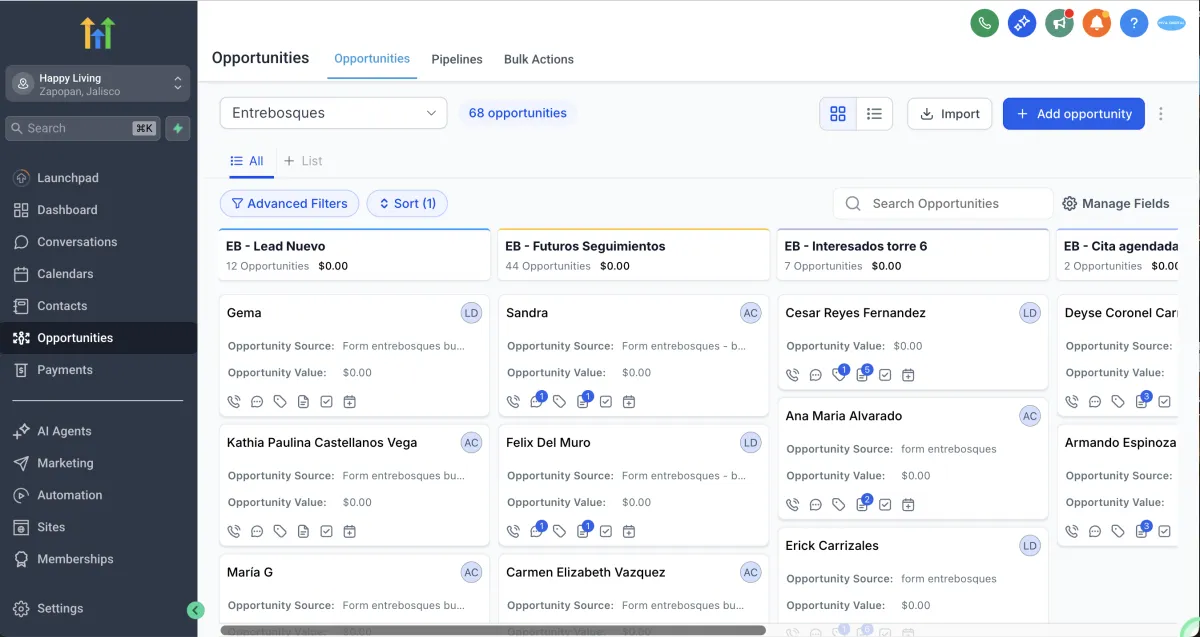Click the tag icon on Gema card

tap(280, 402)
